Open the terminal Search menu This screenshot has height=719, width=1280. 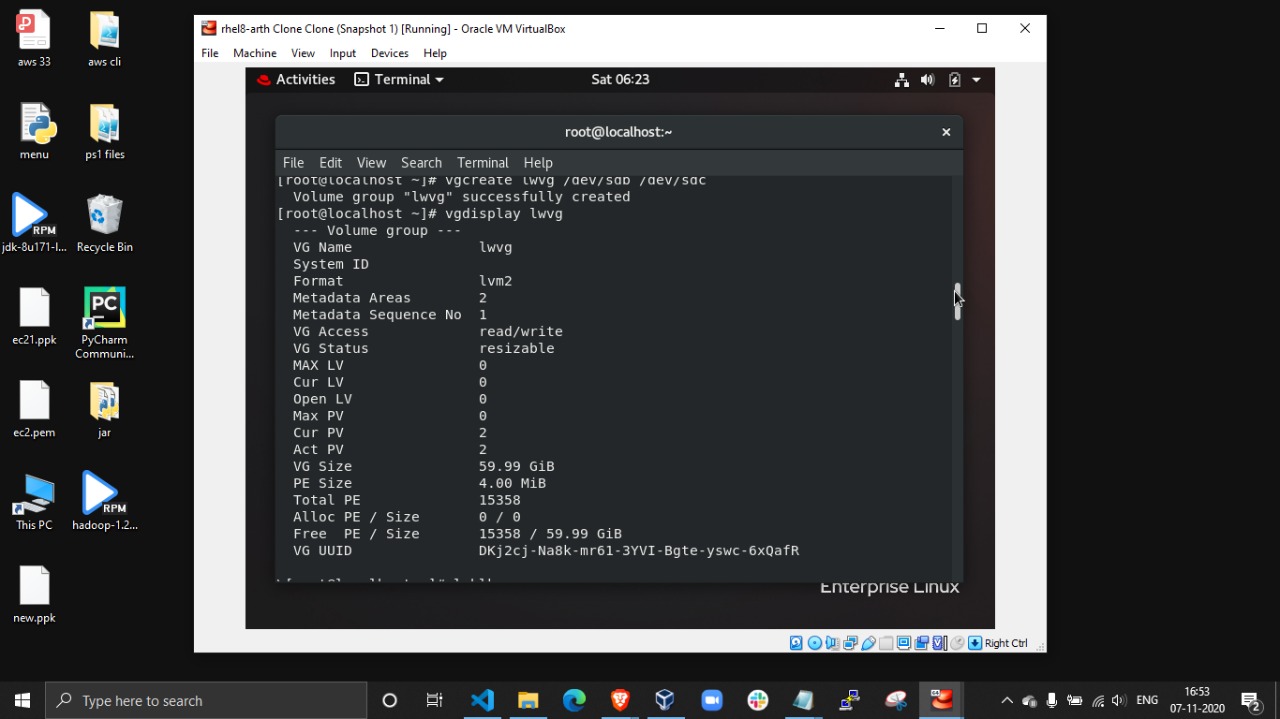[x=421, y=162]
